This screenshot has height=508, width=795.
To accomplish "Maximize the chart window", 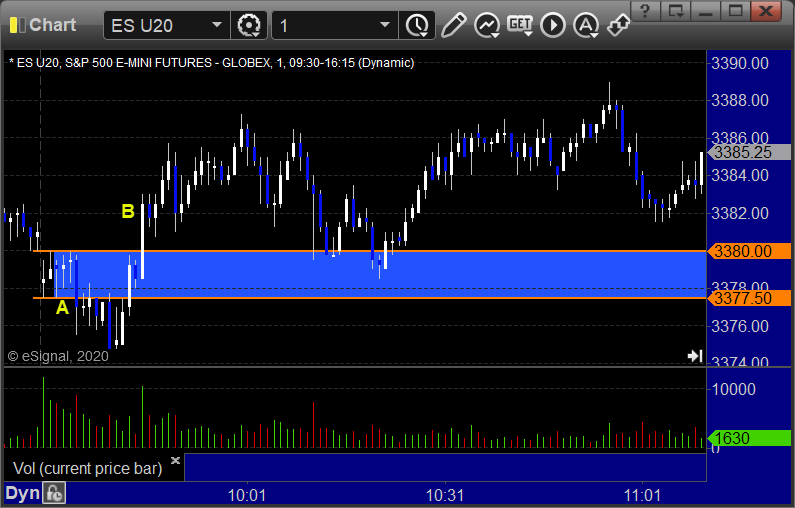I will 735,11.
